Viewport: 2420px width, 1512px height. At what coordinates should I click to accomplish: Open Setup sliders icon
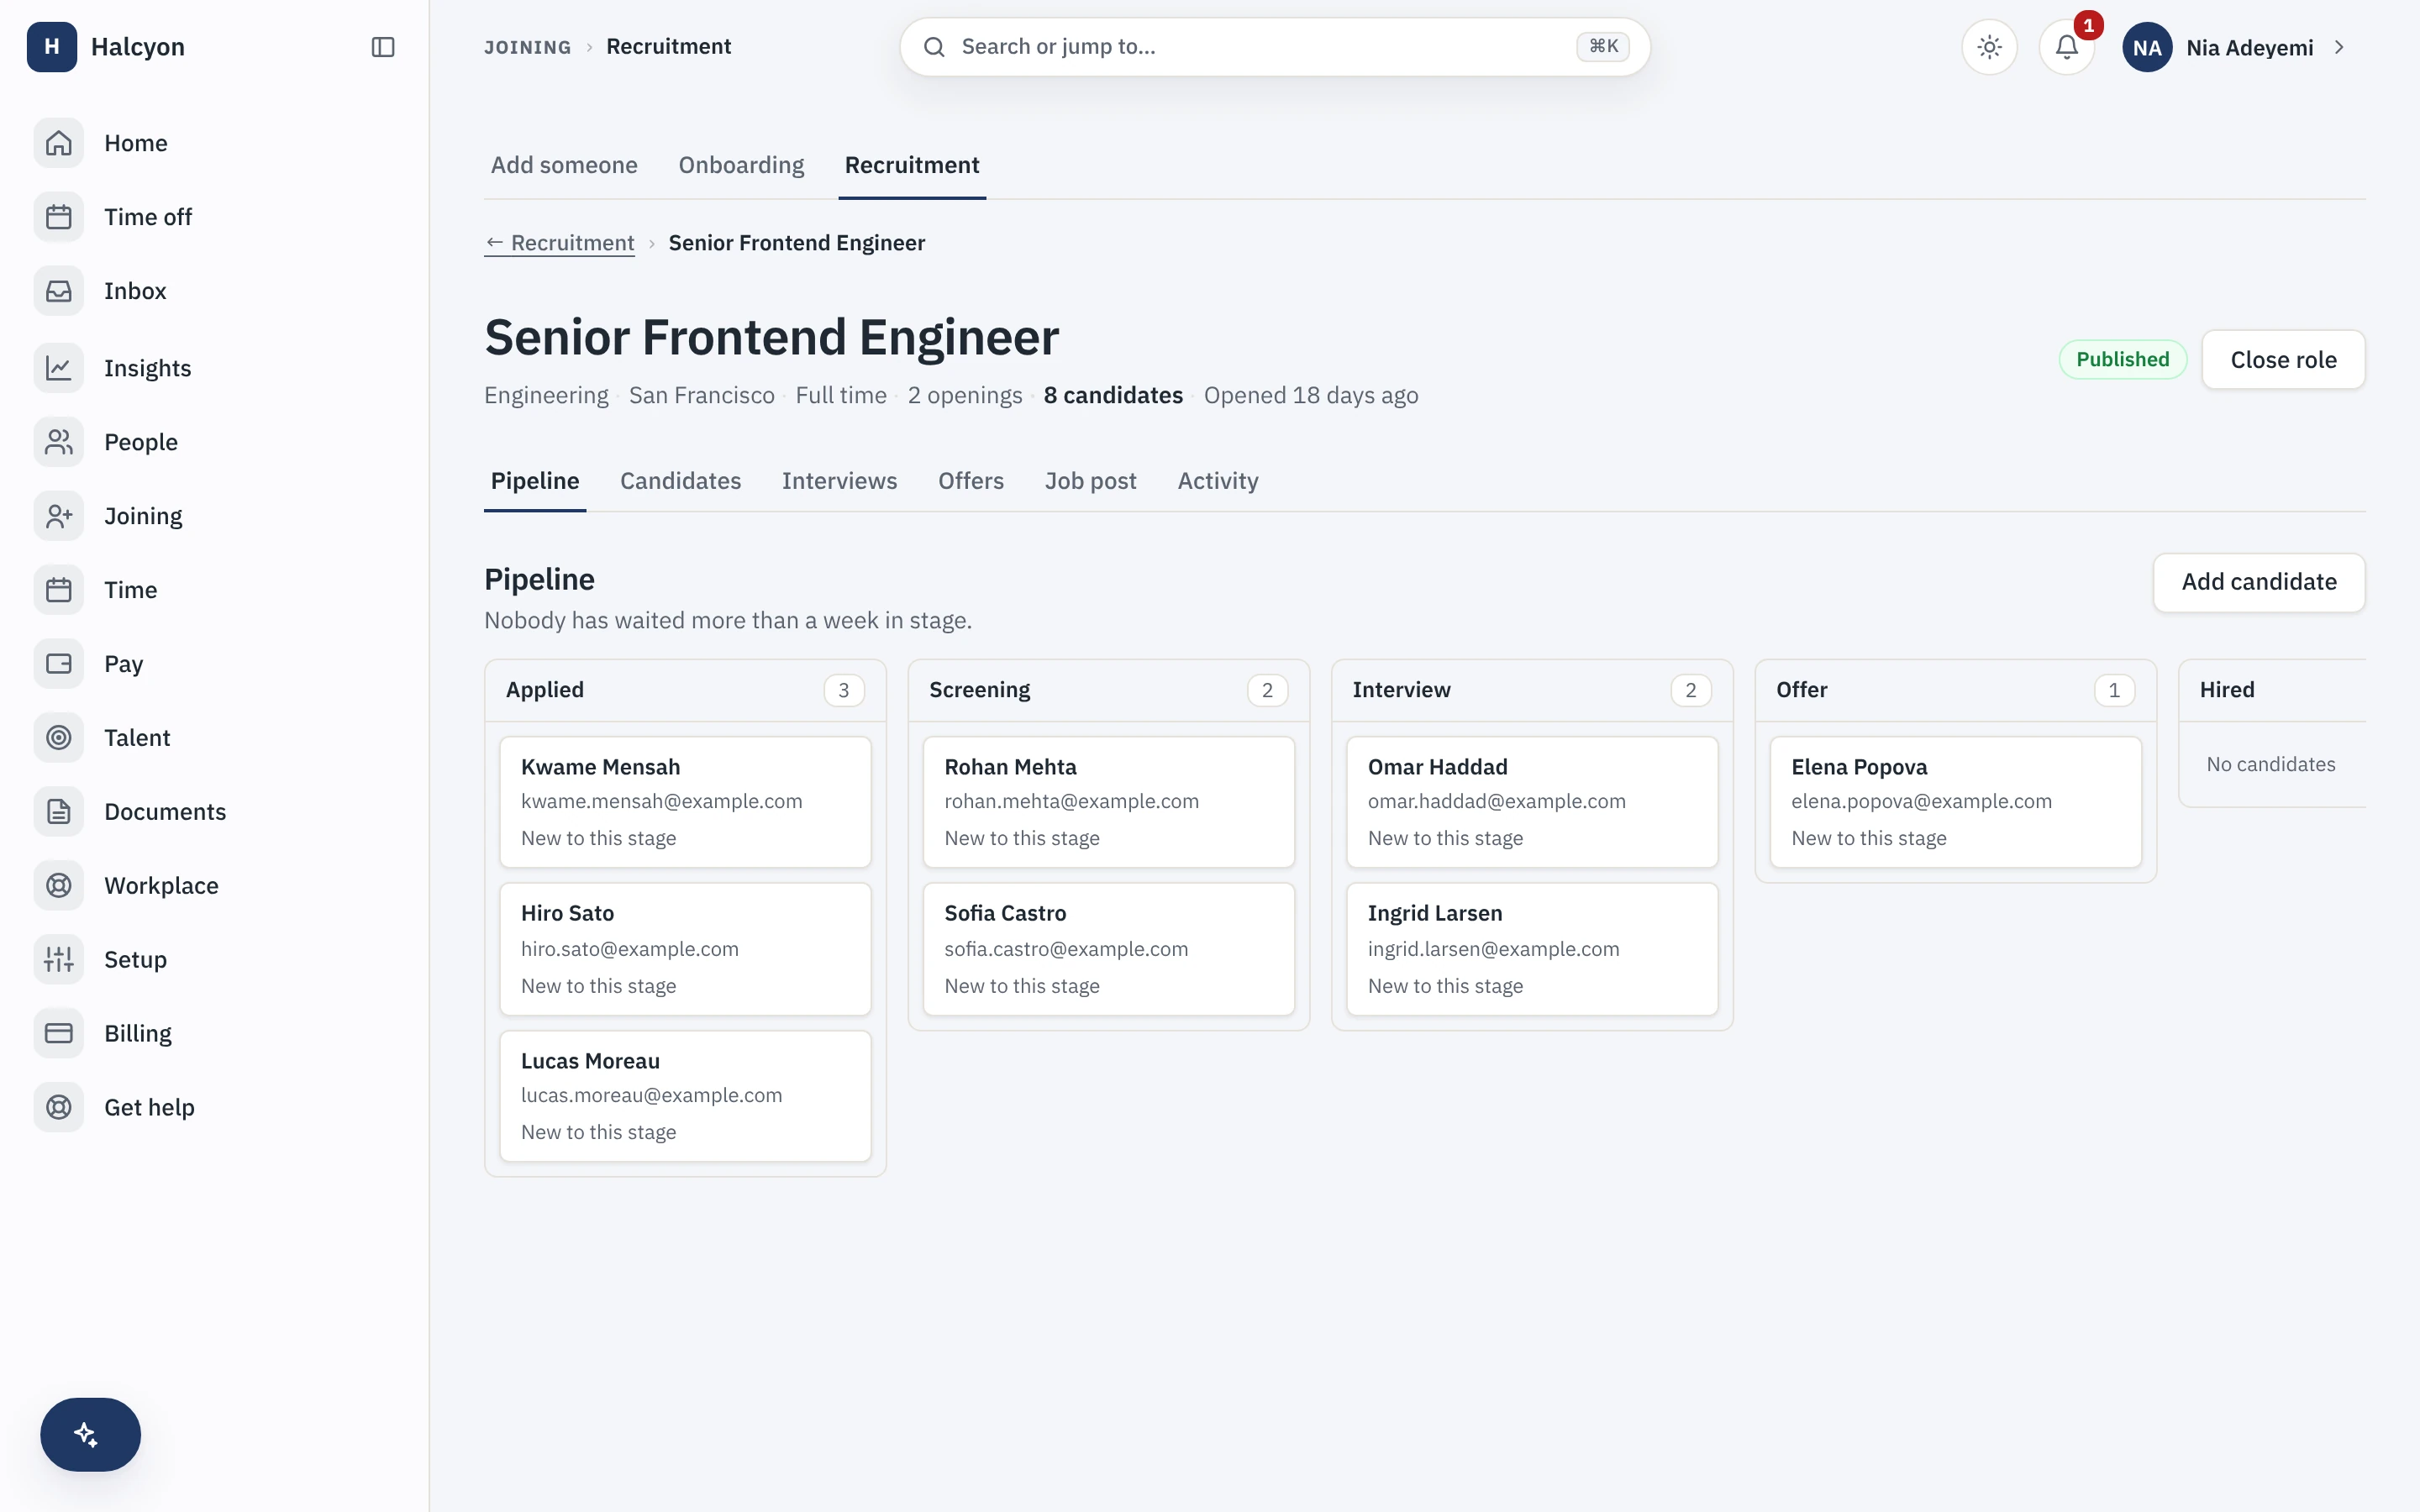pyautogui.click(x=59, y=960)
